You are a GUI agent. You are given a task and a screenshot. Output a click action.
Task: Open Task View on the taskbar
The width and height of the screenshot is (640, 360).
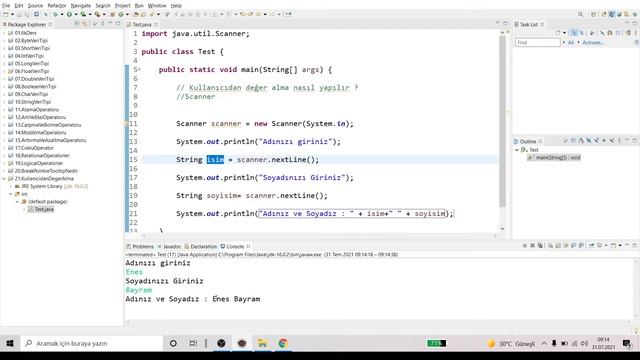coord(193,343)
